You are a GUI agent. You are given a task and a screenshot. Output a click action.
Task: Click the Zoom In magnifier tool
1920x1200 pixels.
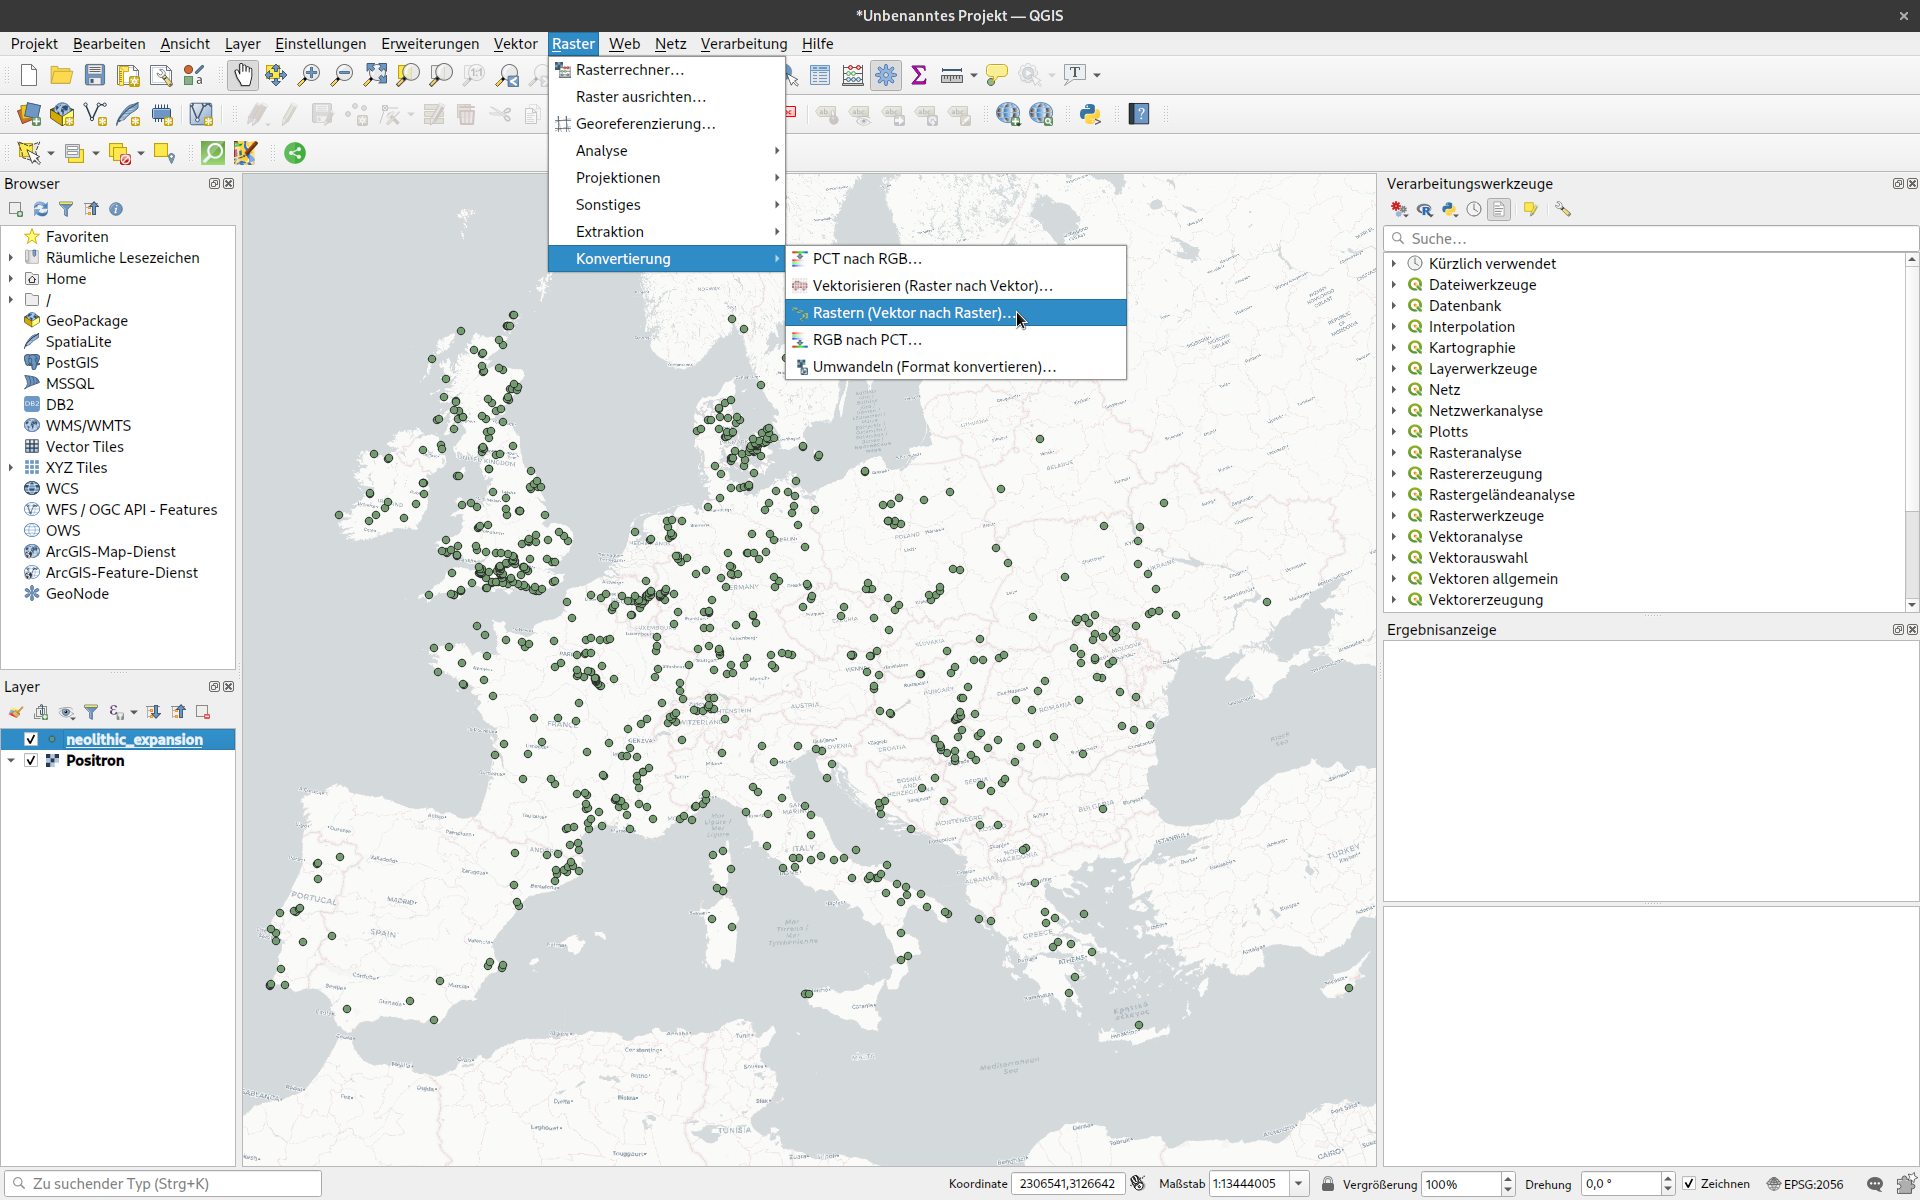(x=309, y=75)
